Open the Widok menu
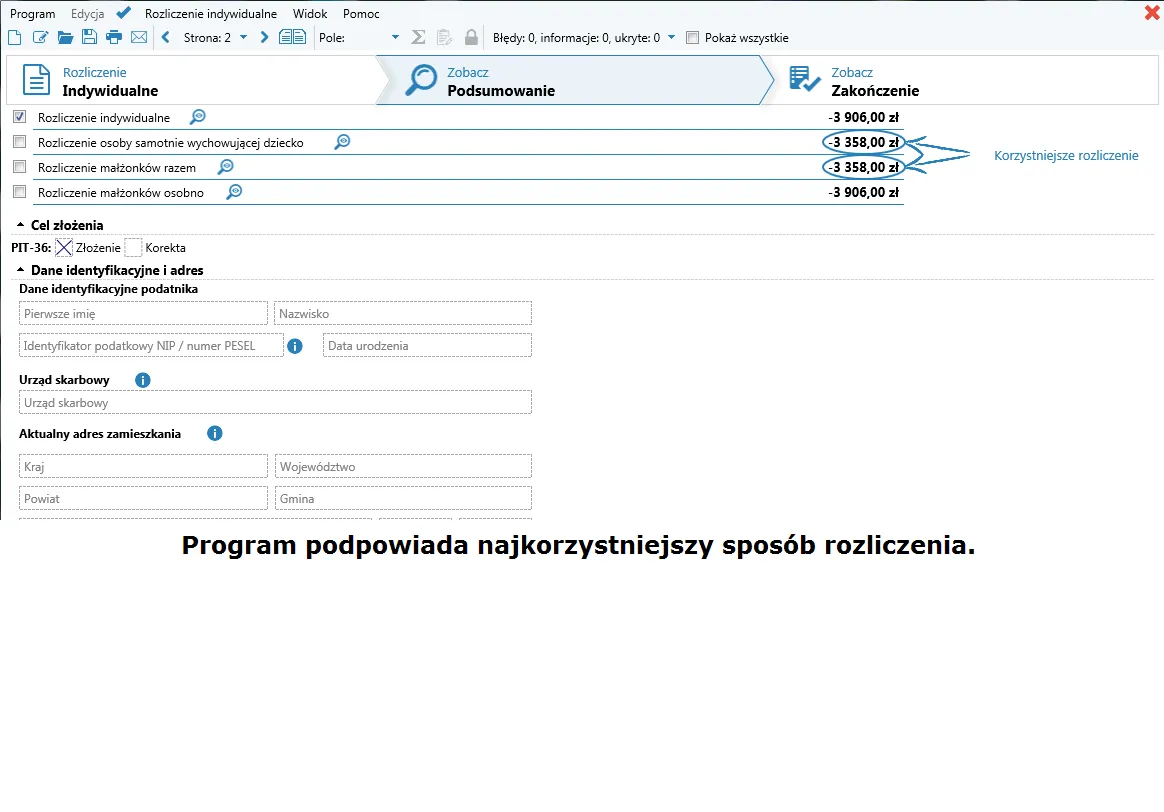The height and width of the screenshot is (812, 1164). [x=310, y=14]
